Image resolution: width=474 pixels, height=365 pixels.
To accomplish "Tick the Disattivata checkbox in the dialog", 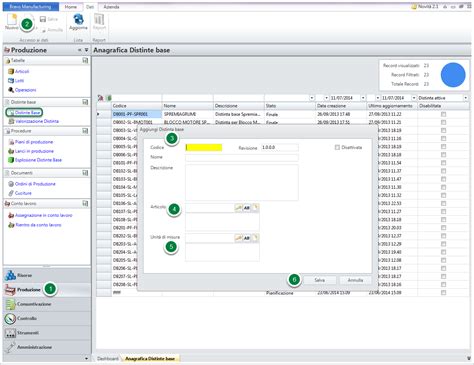I will [x=337, y=147].
